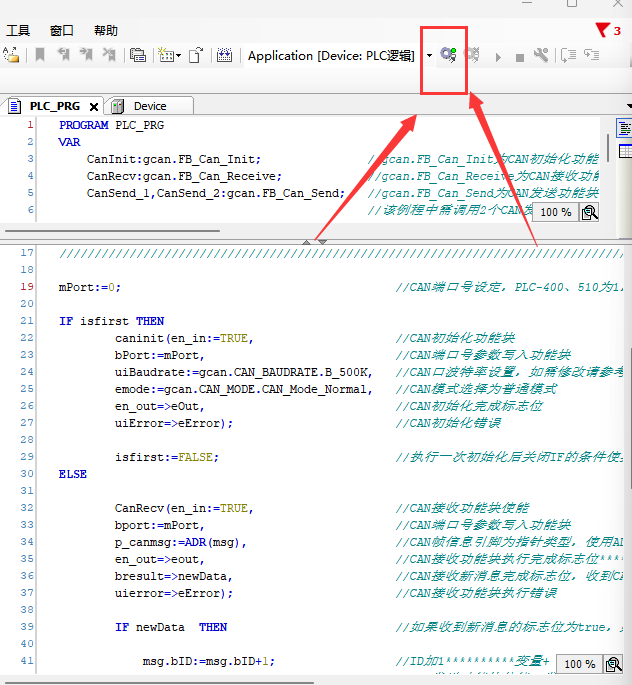Click the Logout icon in toolbar
632x685 pixels.
pos(472,56)
